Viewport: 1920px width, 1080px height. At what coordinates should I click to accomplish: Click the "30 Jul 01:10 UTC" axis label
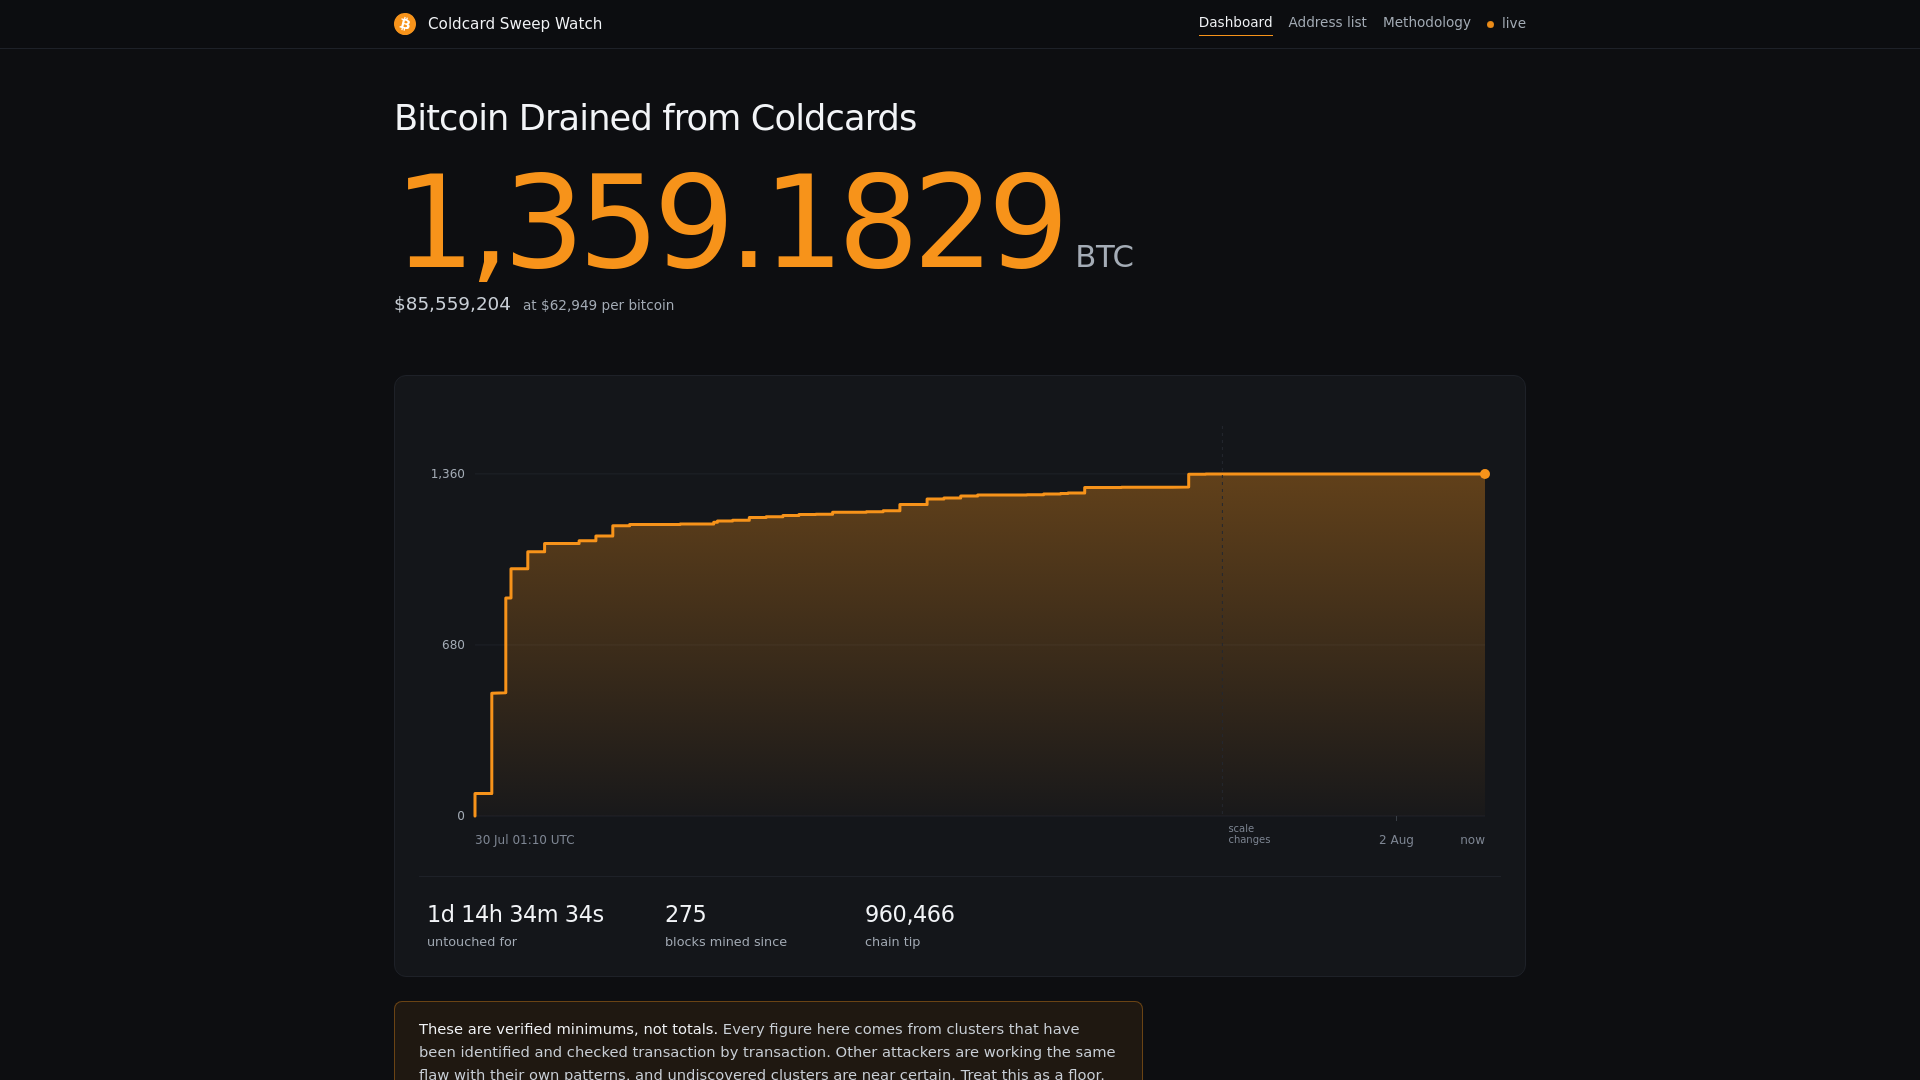pyautogui.click(x=525, y=840)
